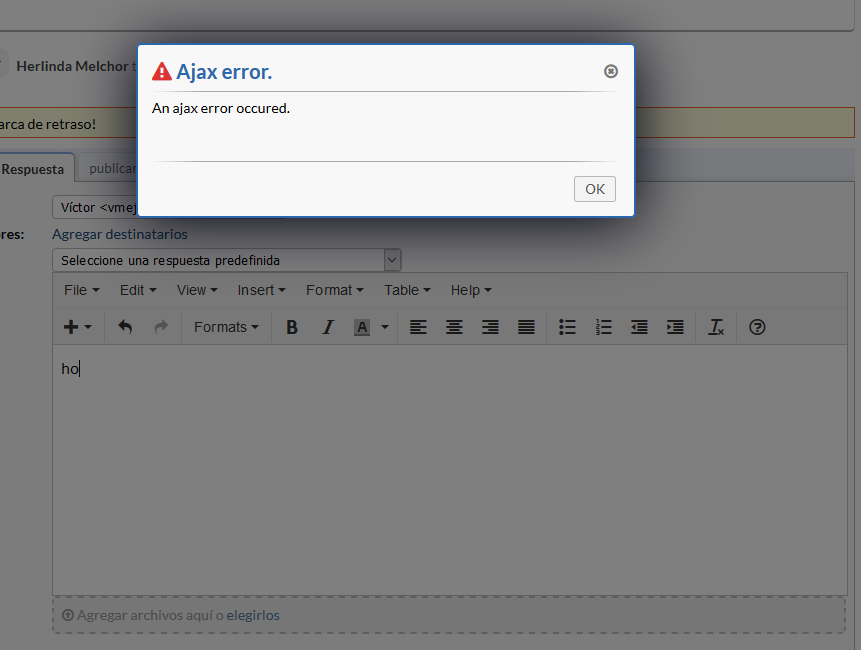Open the Help menu in the editor
The image size is (861, 650).
click(471, 290)
